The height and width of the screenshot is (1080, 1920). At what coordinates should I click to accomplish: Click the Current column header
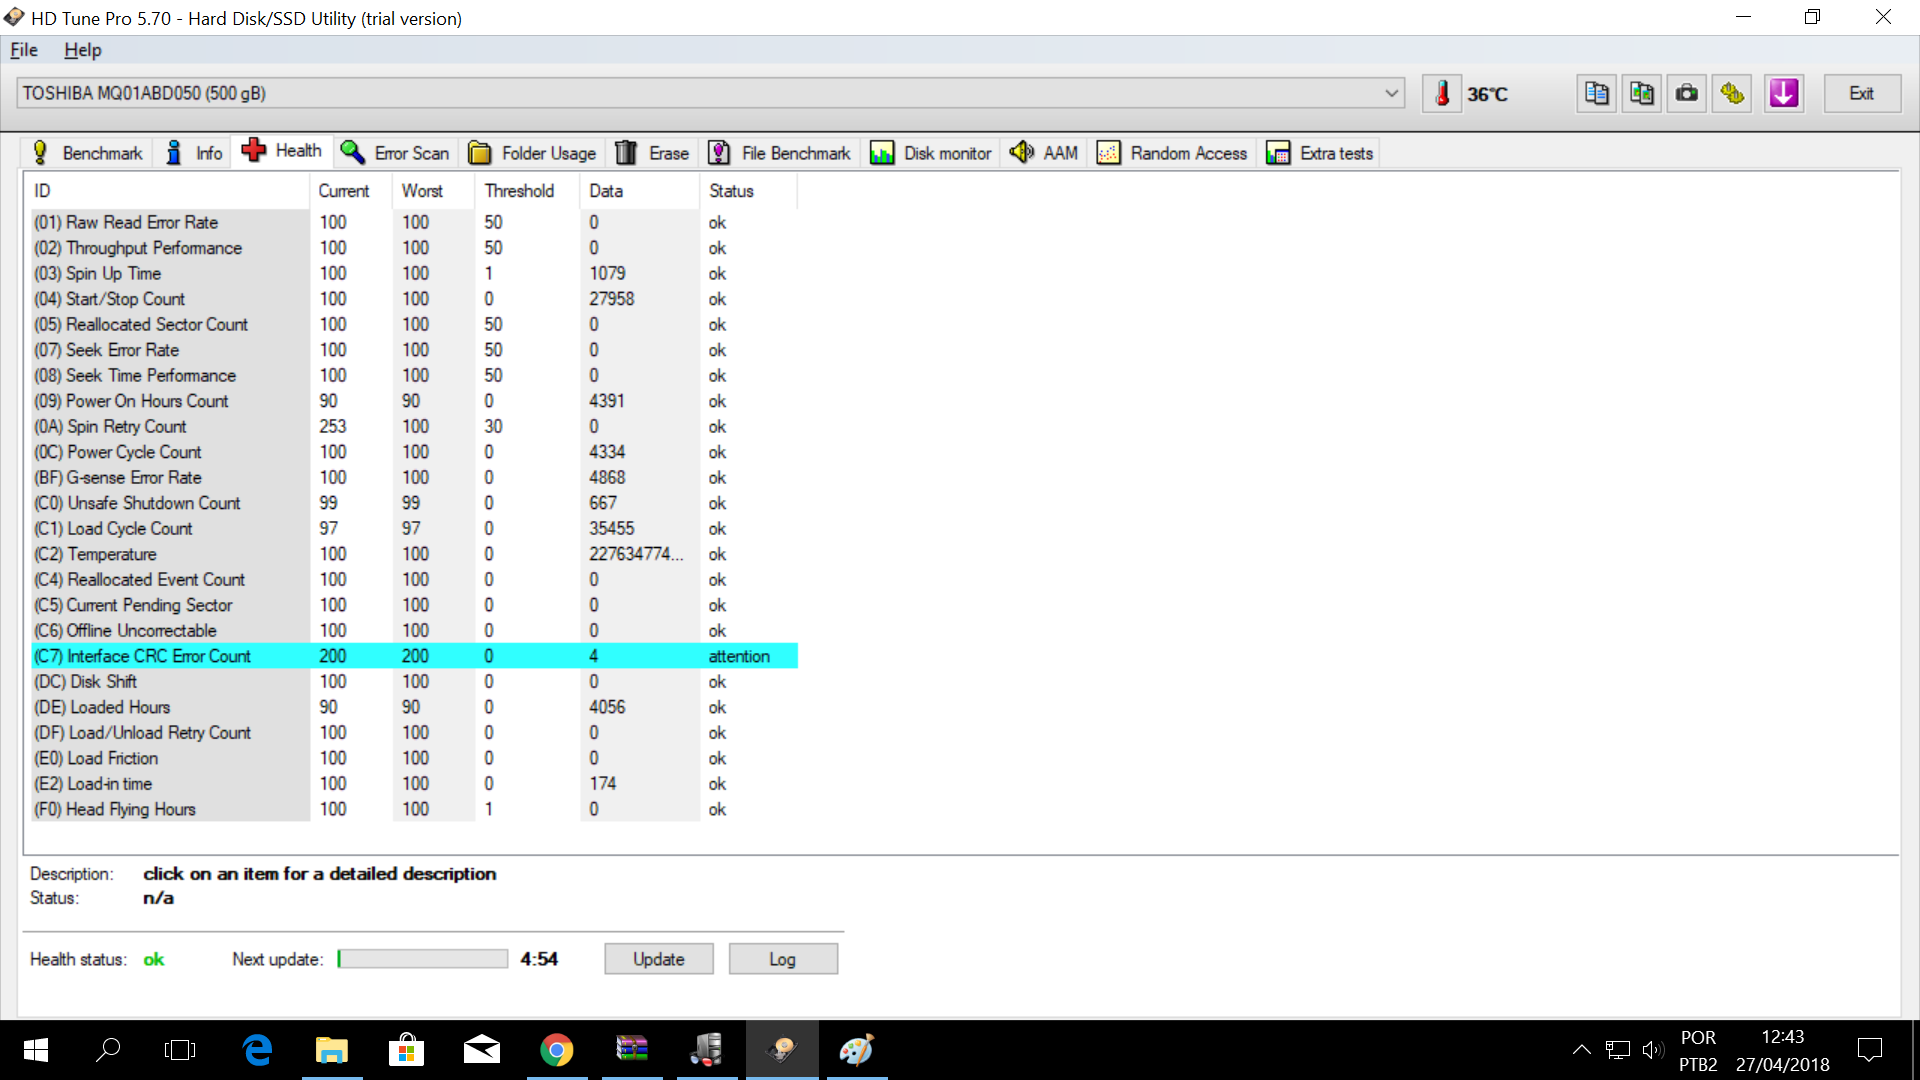click(351, 191)
